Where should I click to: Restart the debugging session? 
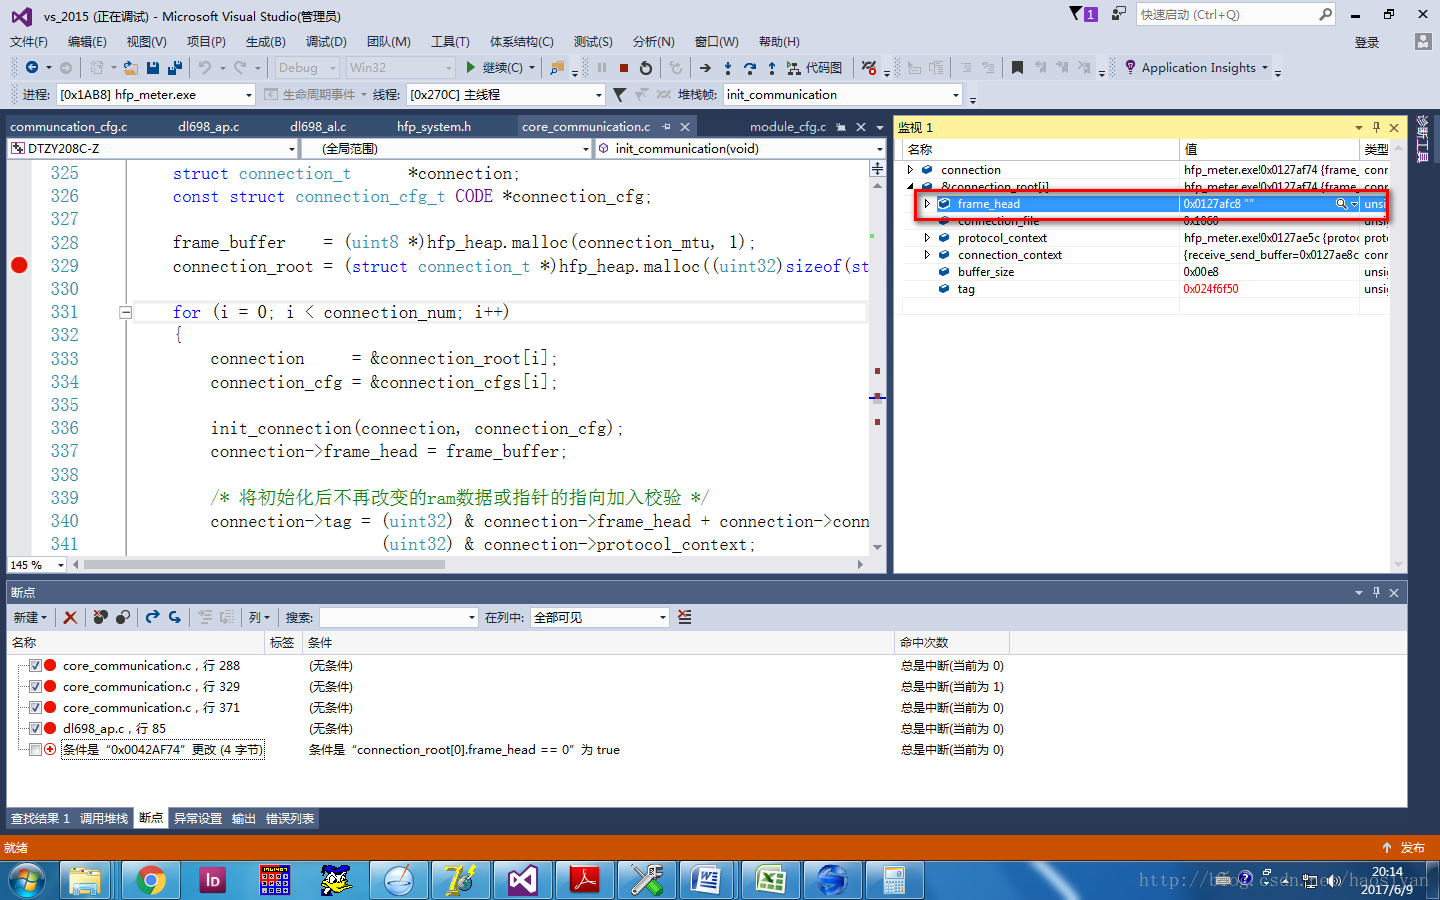646,67
